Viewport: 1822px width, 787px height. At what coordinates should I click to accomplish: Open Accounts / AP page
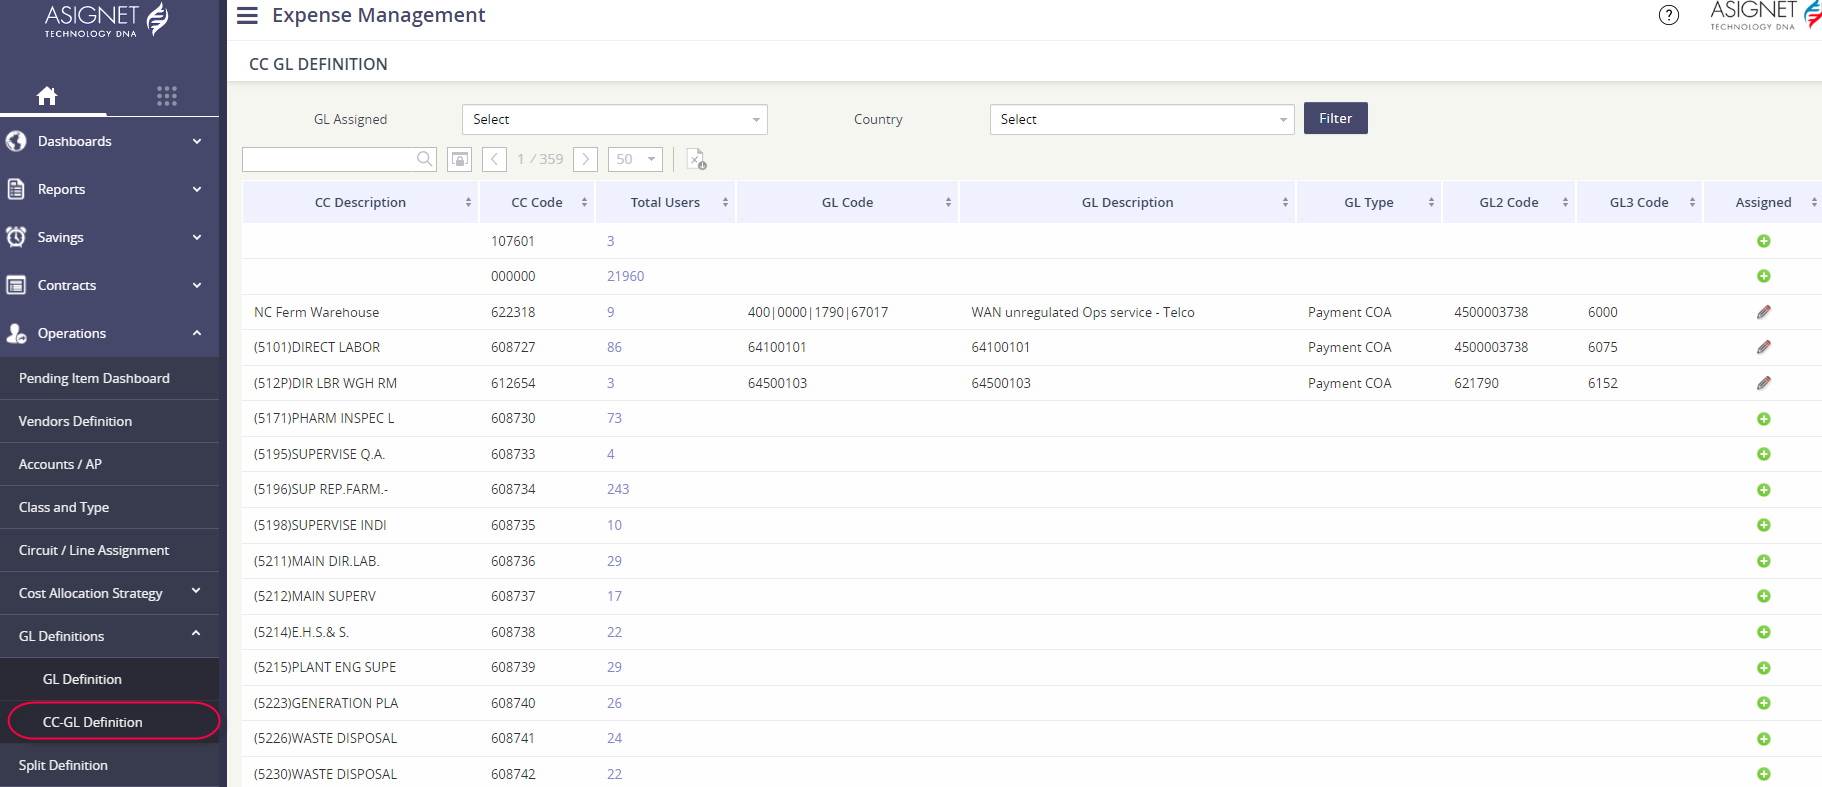tap(109, 464)
